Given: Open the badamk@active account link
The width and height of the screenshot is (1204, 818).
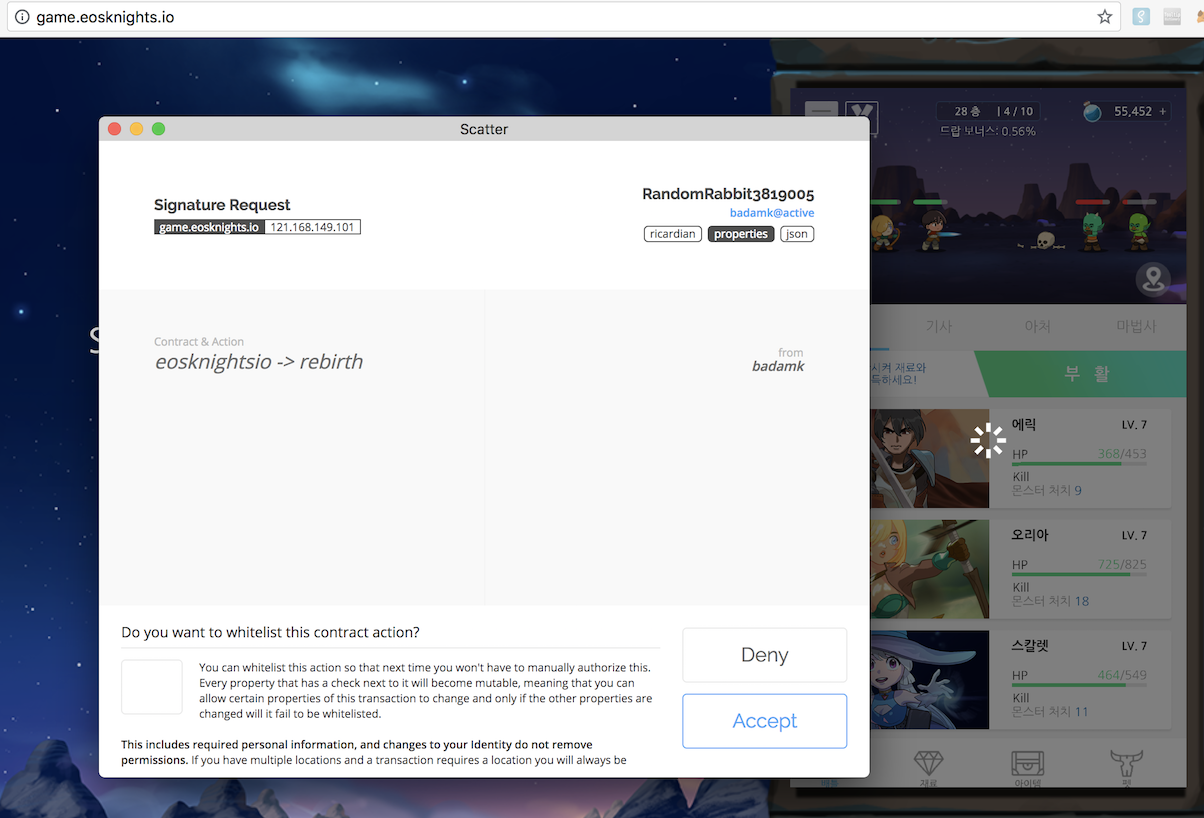Looking at the screenshot, I should tap(772, 213).
